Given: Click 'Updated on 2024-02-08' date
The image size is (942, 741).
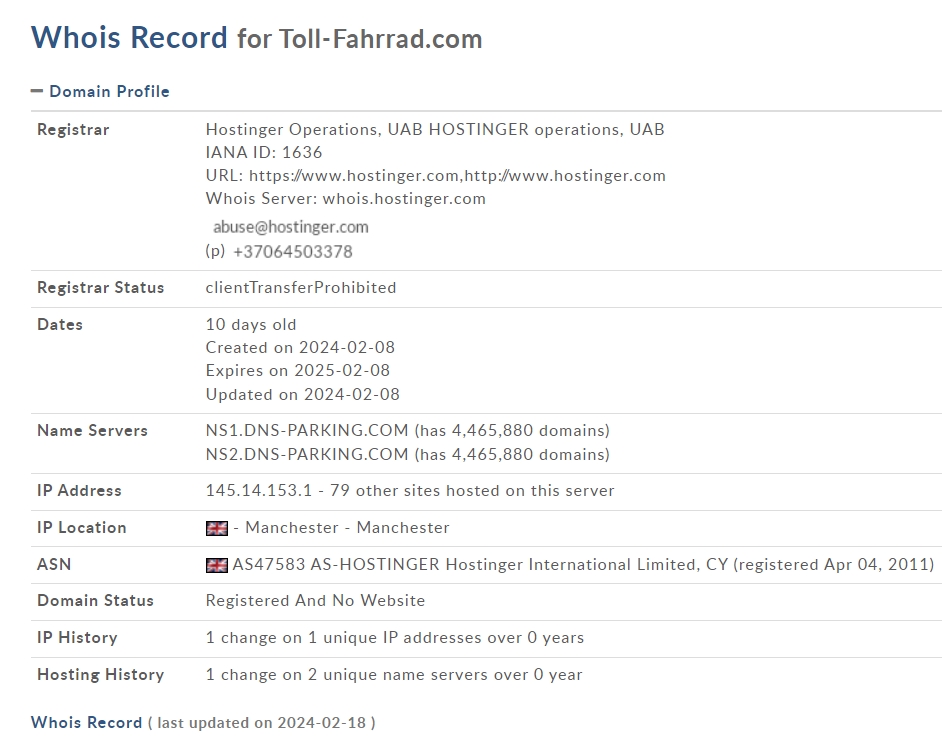Looking at the screenshot, I should pyautogui.click(x=303, y=395).
